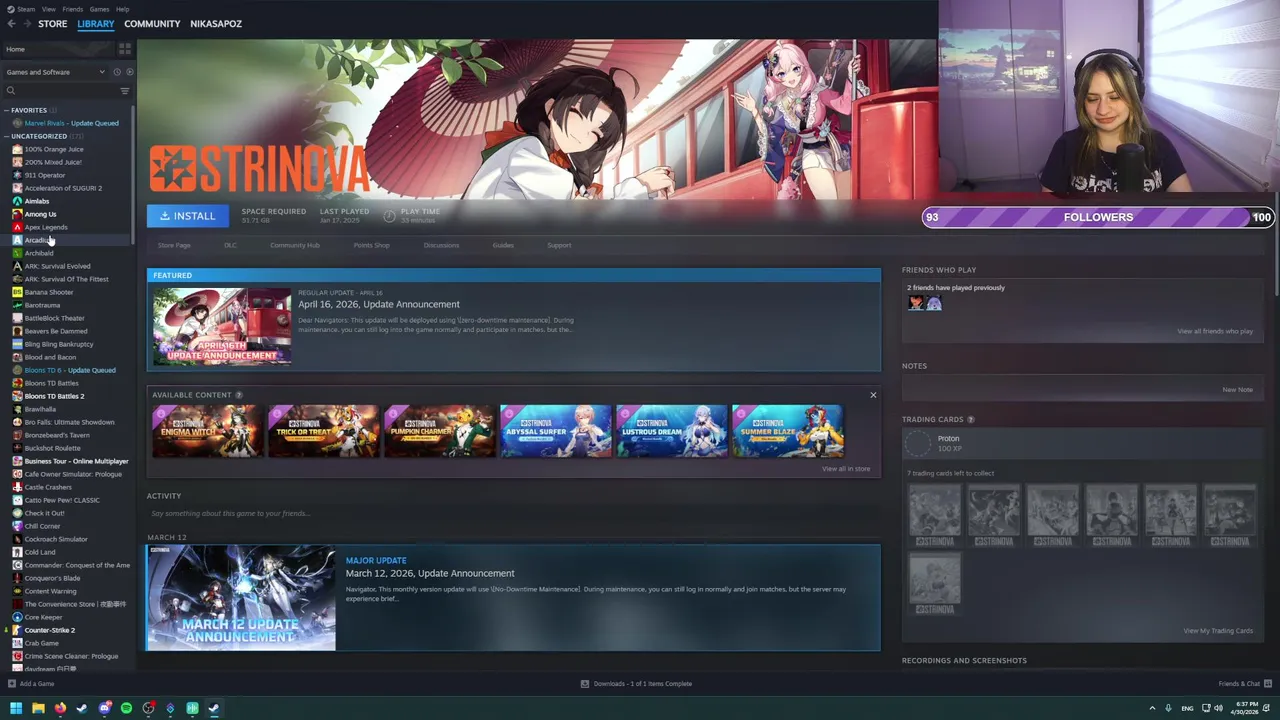Open the View menu

(49, 9)
